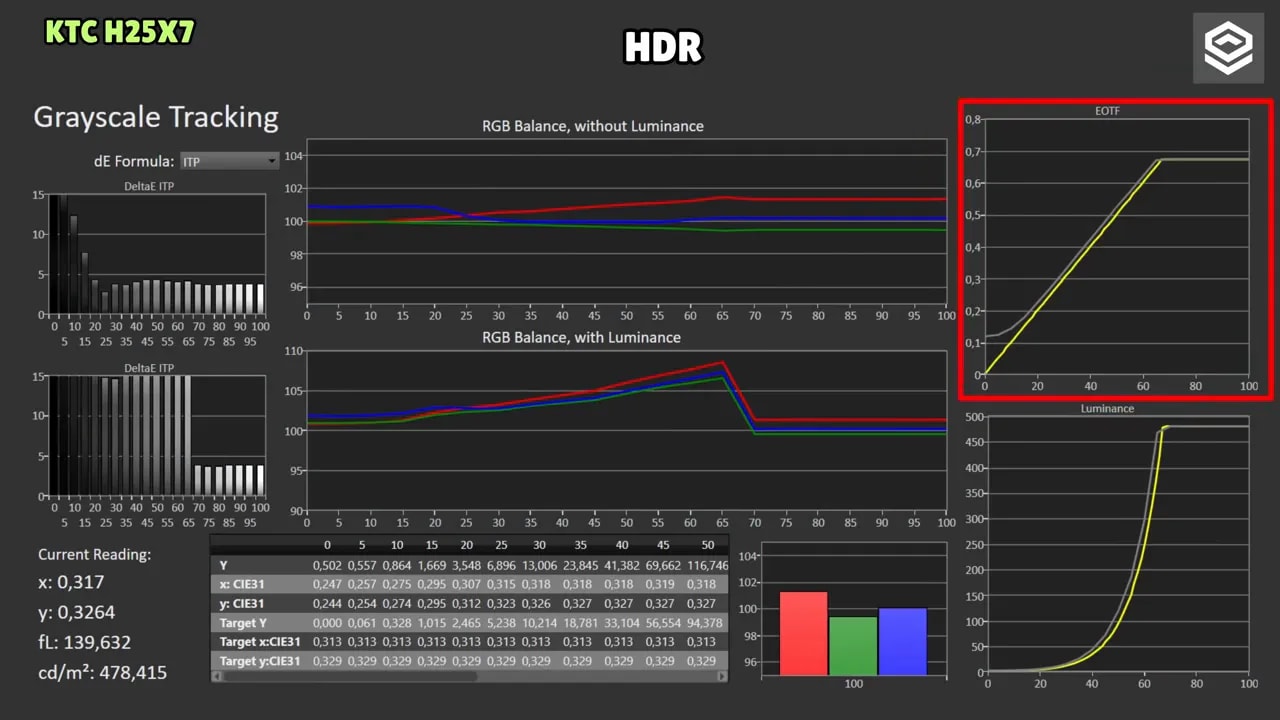The width and height of the screenshot is (1280, 720).
Task: Click the Current Reading: label
Action: click(x=95, y=554)
